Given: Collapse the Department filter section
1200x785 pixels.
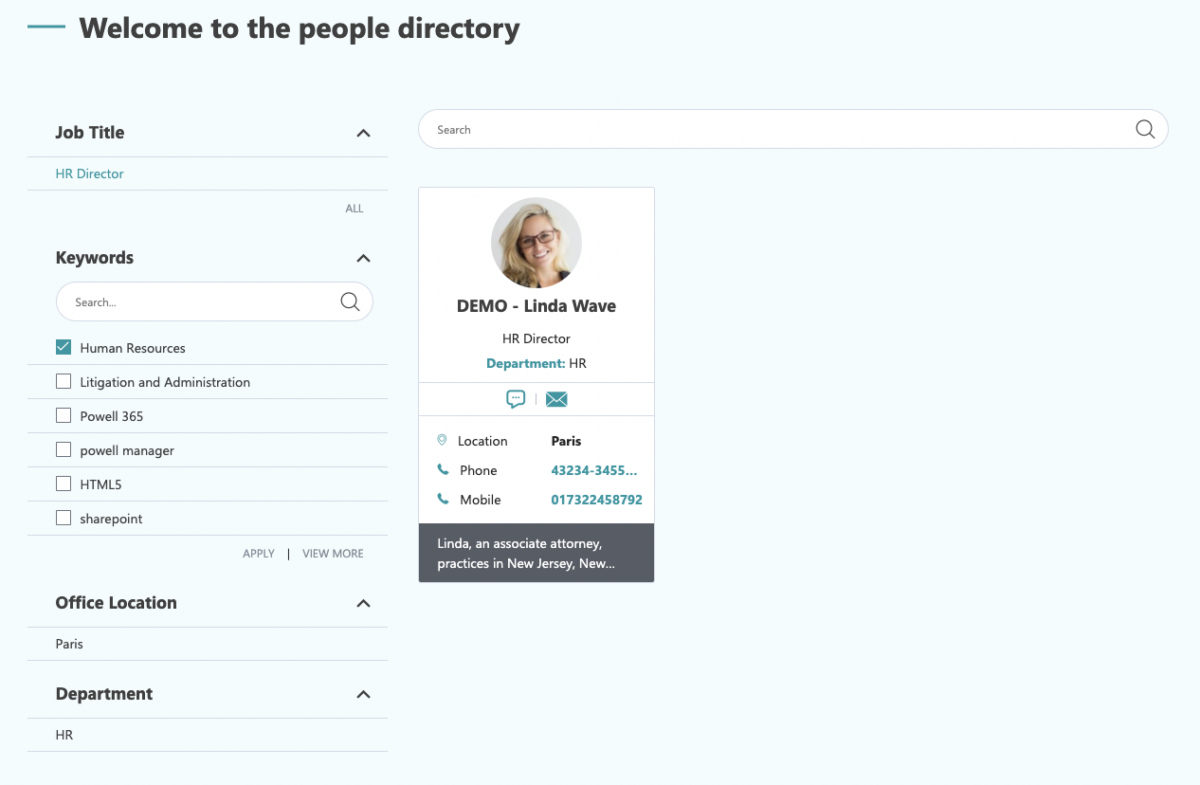Looking at the screenshot, I should 363,694.
